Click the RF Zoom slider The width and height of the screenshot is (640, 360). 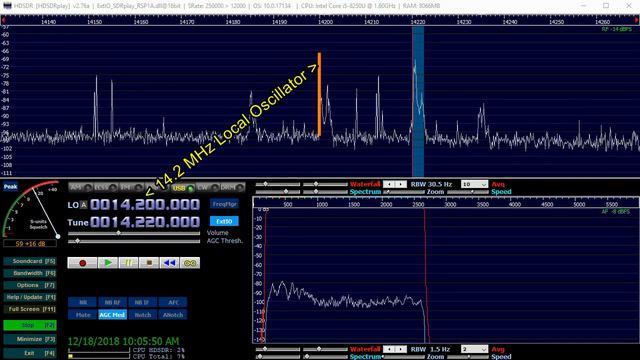pyautogui.click(x=405, y=192)
